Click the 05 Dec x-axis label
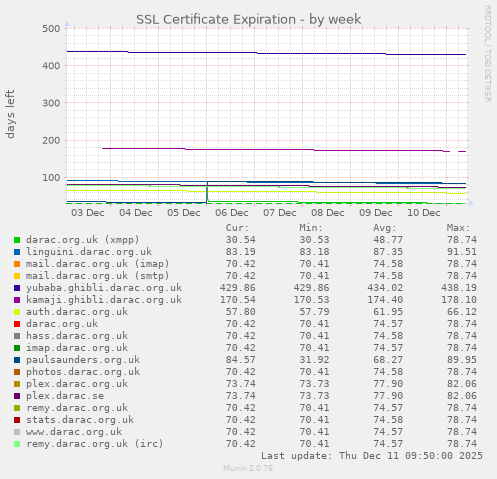497x479 pixels. click(184, 213)
